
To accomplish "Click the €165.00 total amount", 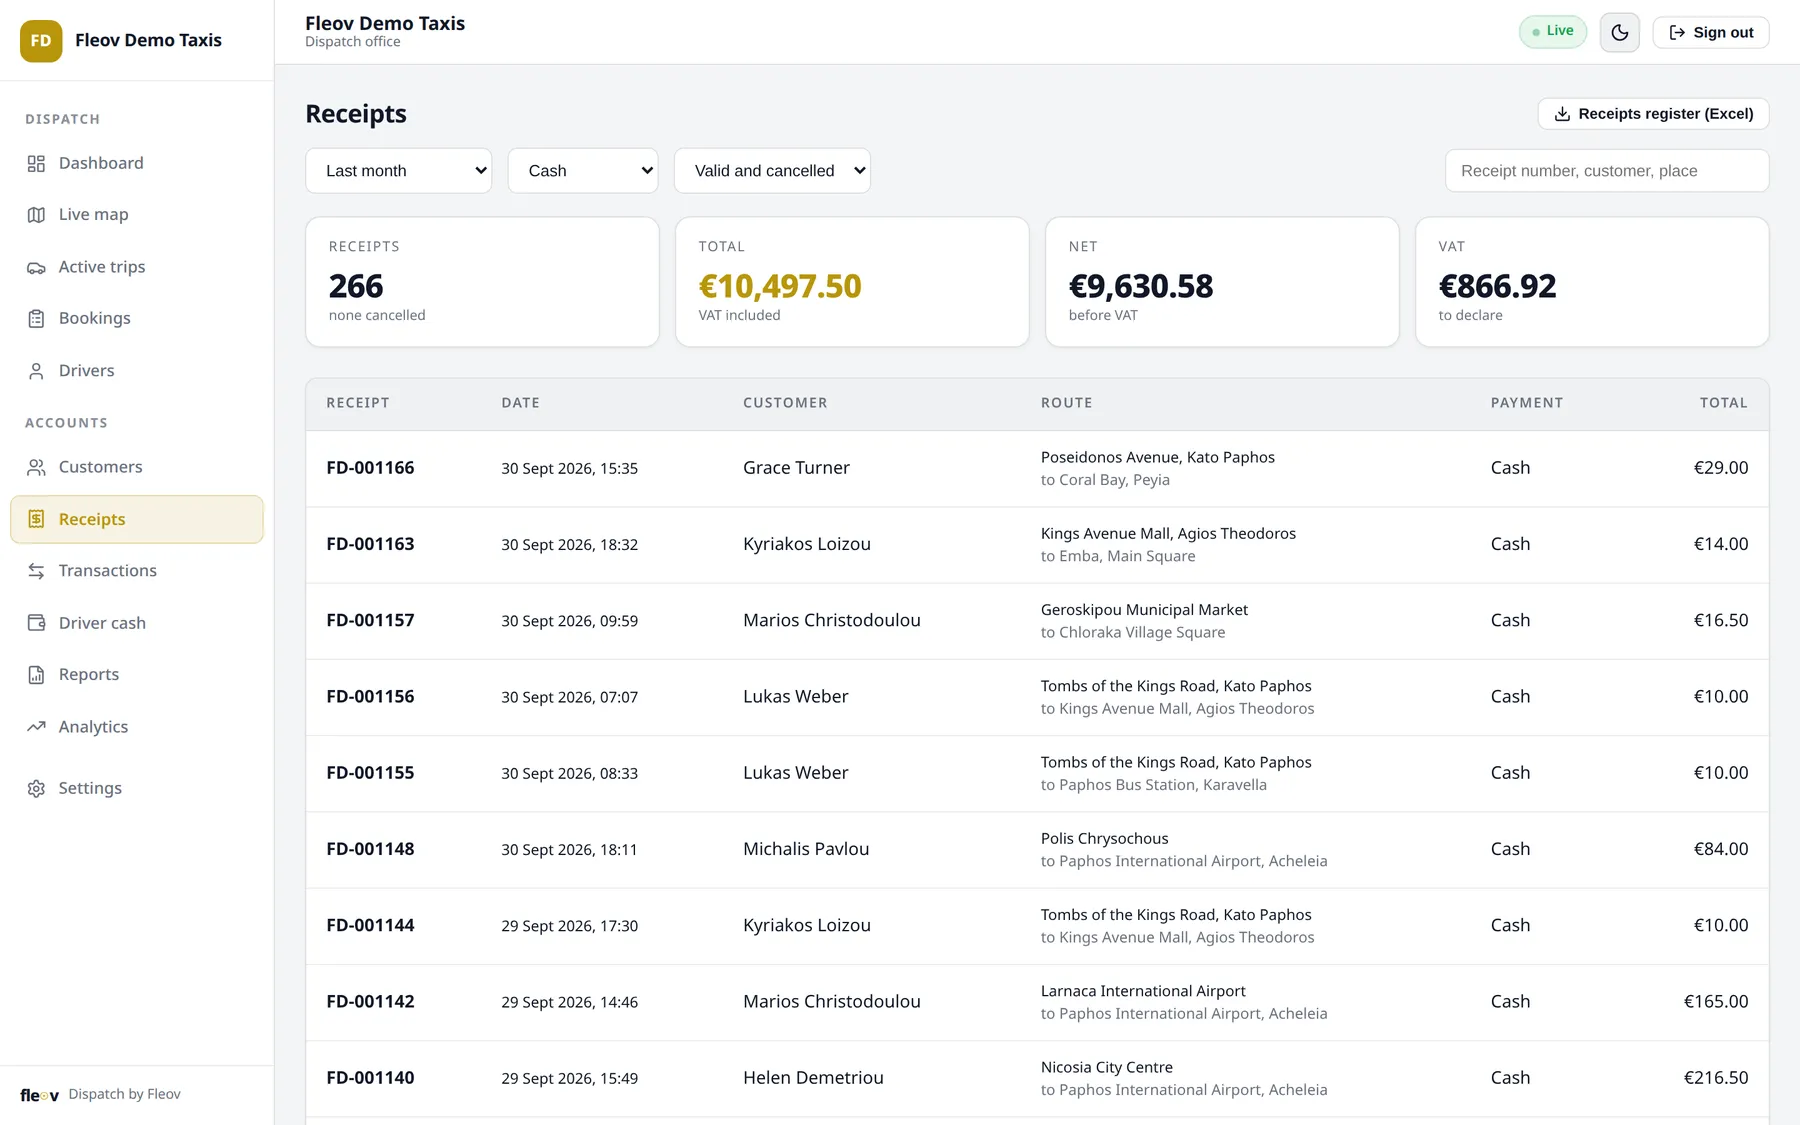I will [x=1716, y=1002].
